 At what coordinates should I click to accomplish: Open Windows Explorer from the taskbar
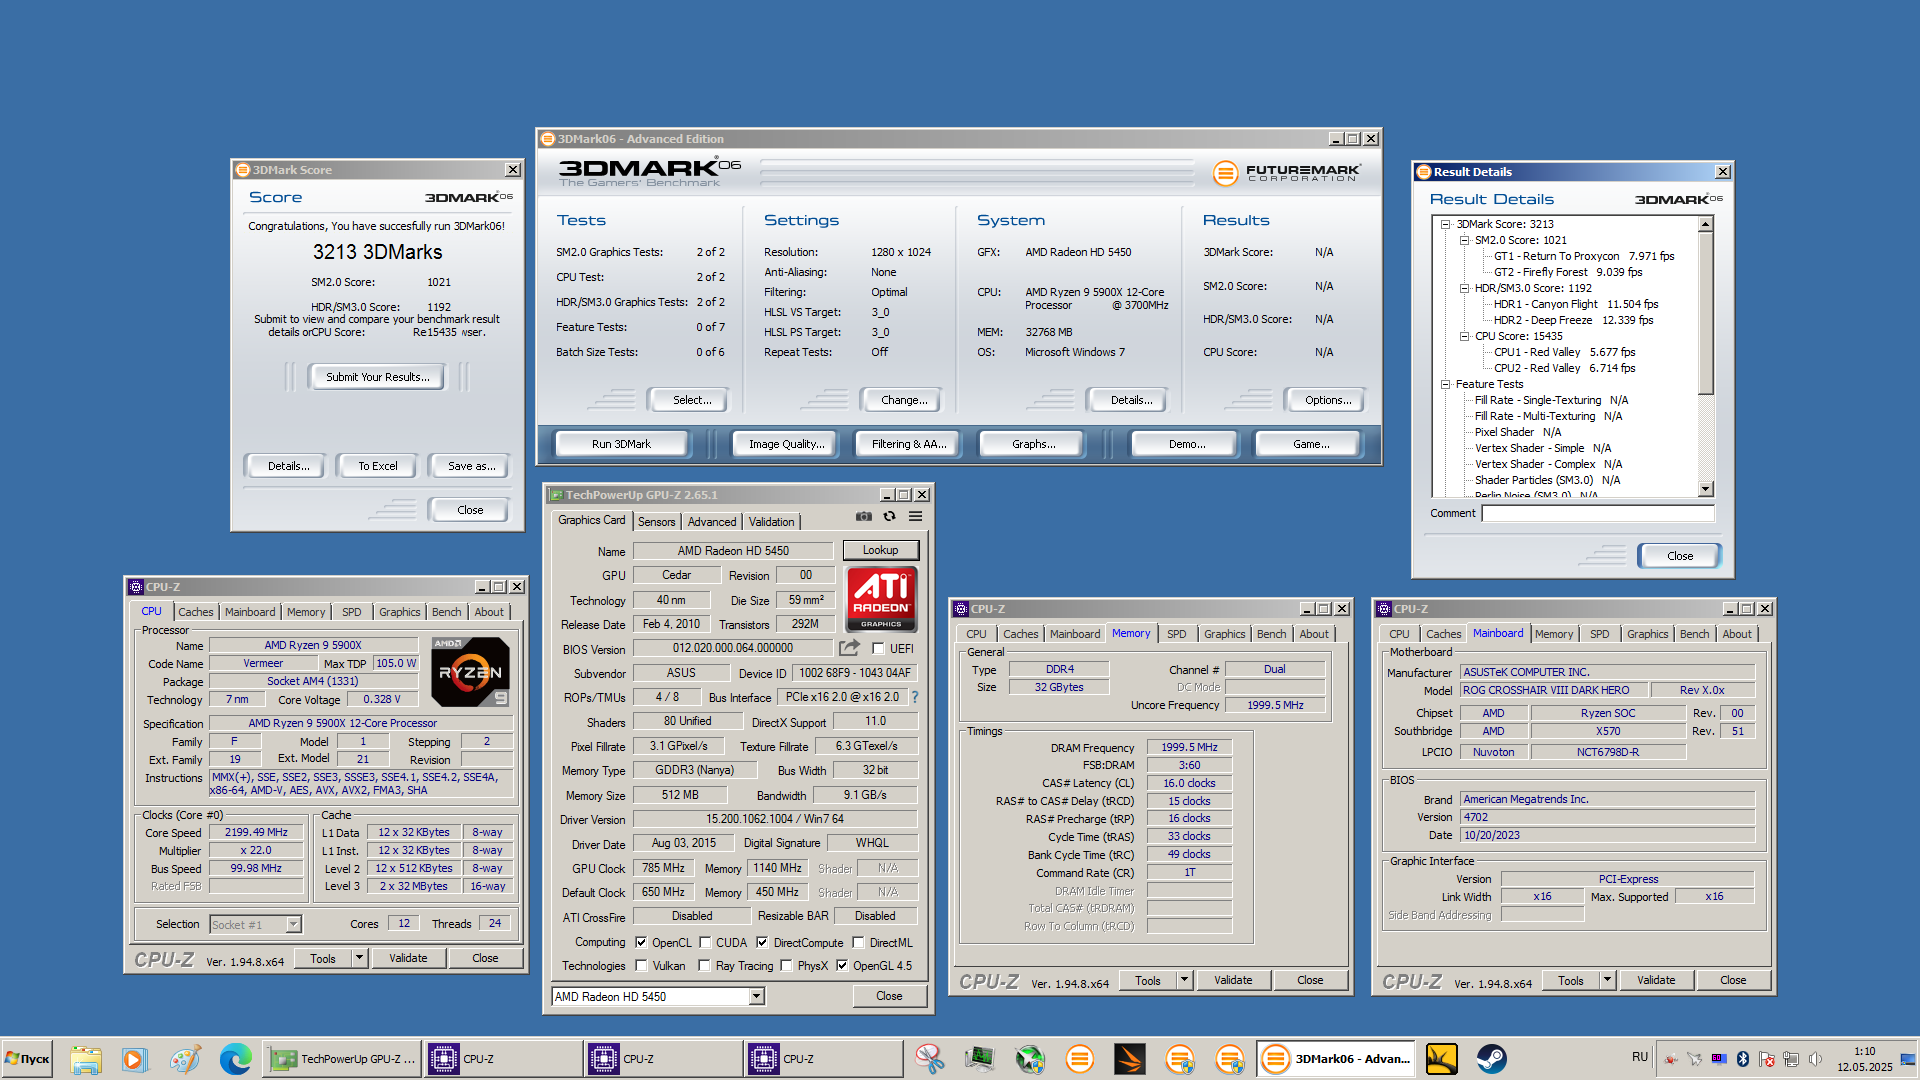pos(86,1058)
